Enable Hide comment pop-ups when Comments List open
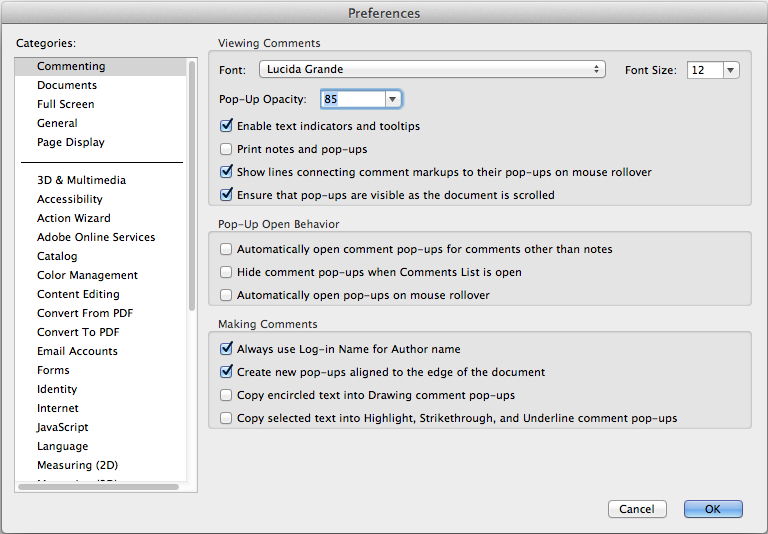768x534 pixels. [226, 272]
